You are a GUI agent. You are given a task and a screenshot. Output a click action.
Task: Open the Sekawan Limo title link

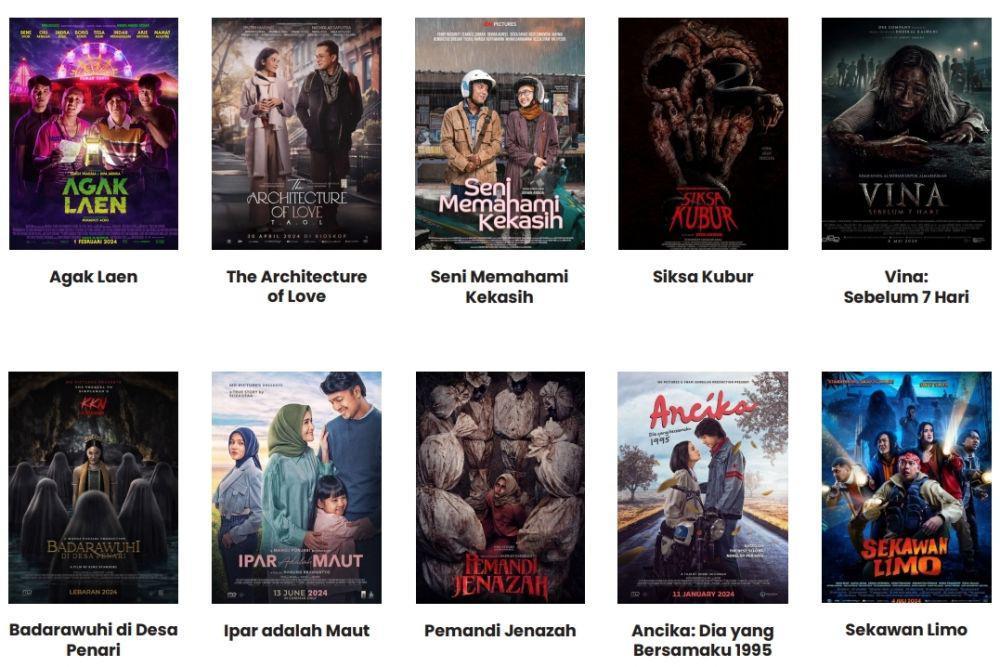coord(906,630)
